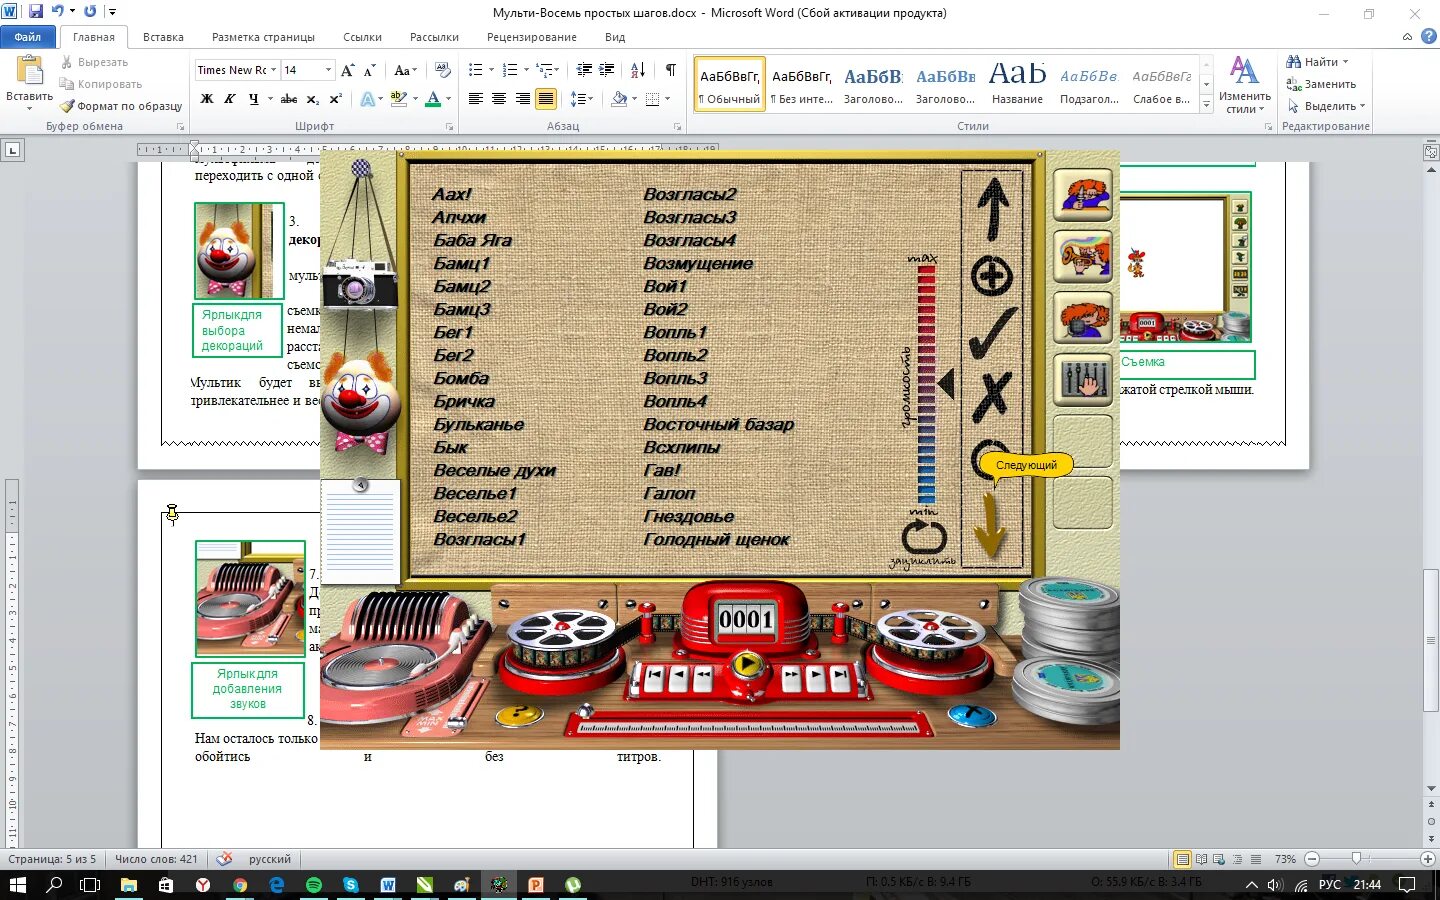Select the sound 'Гнездовье'
This screenshot has height=900, width=1440.
pyautogui.click(x=688, y=516)
